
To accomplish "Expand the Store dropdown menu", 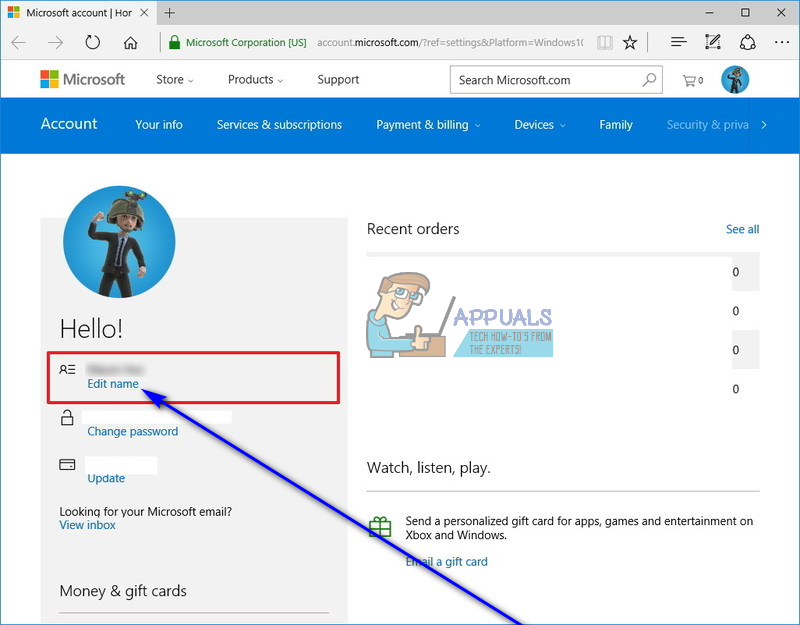I will coord(174,80).
